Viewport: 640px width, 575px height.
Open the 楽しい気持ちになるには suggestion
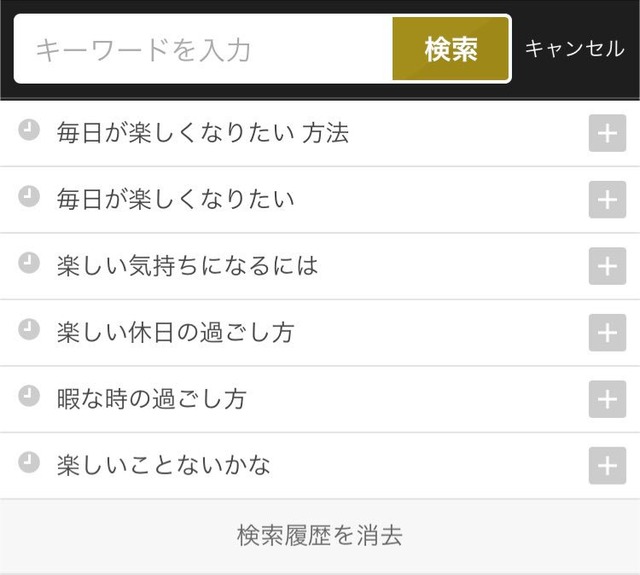coord(188,266)
